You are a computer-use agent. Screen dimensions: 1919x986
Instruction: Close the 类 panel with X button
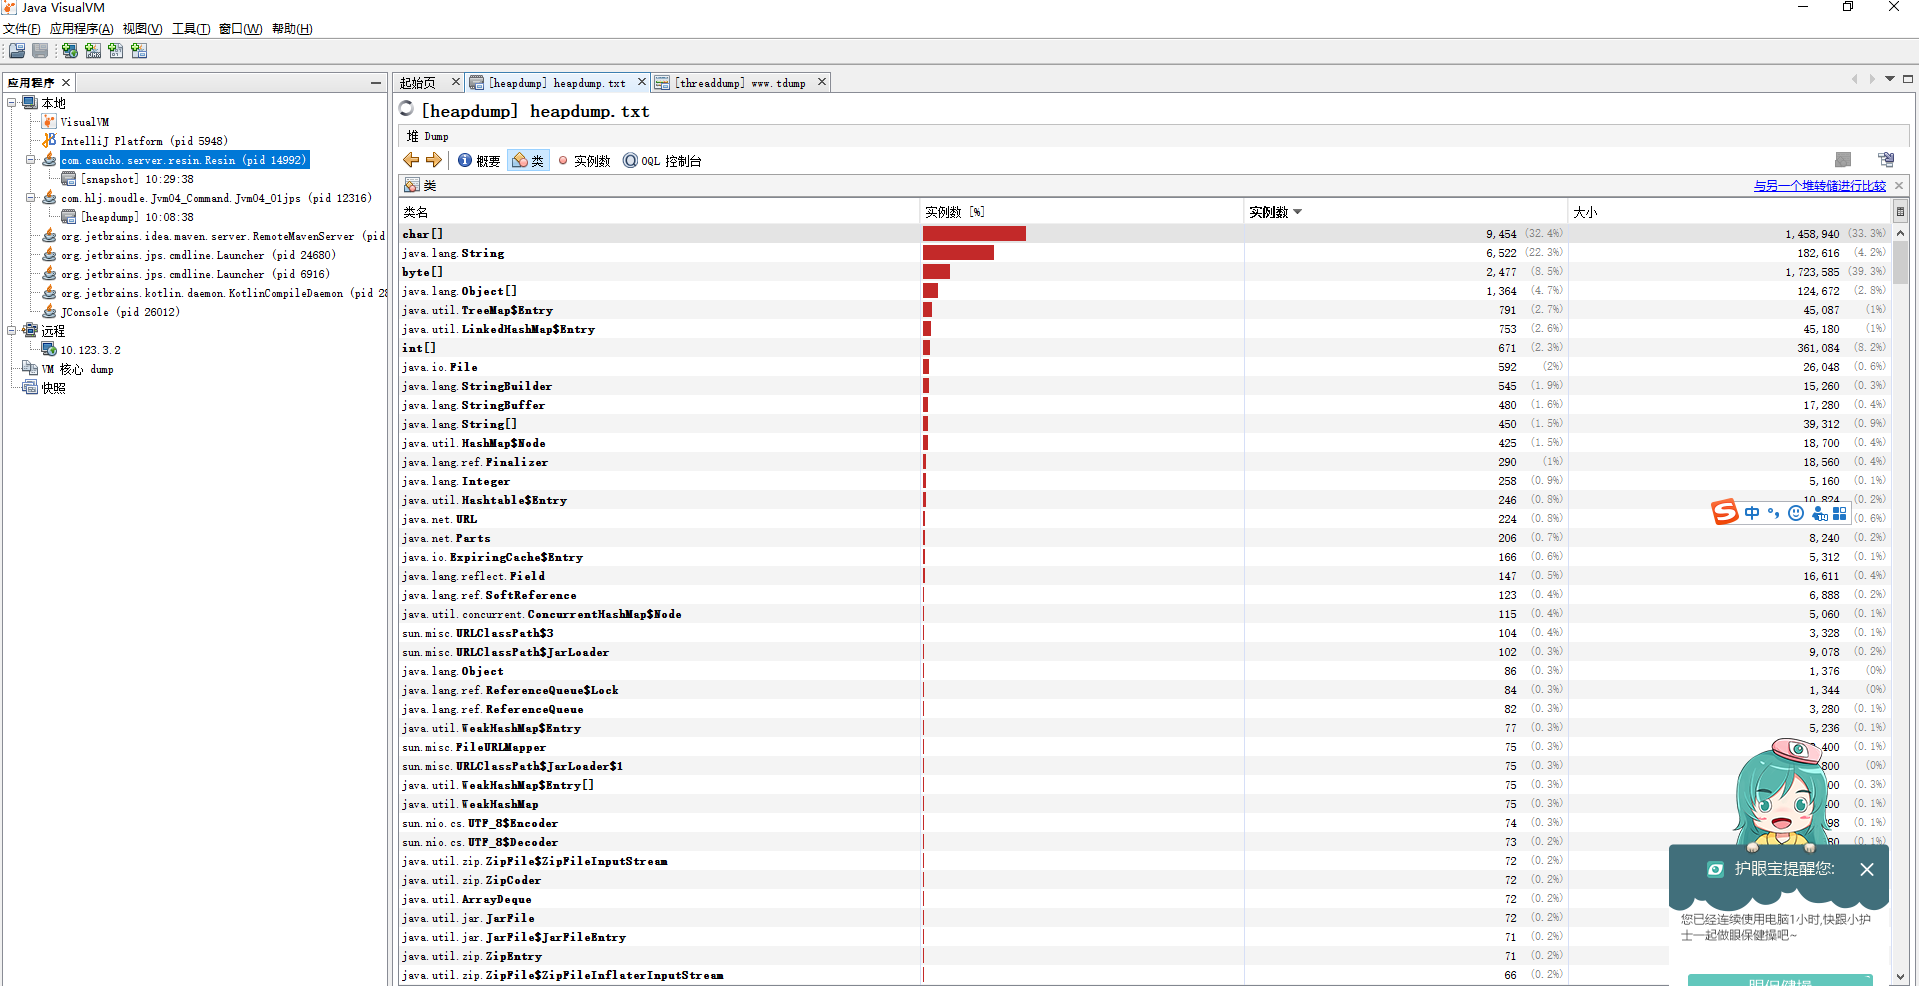click(1899, 186)
